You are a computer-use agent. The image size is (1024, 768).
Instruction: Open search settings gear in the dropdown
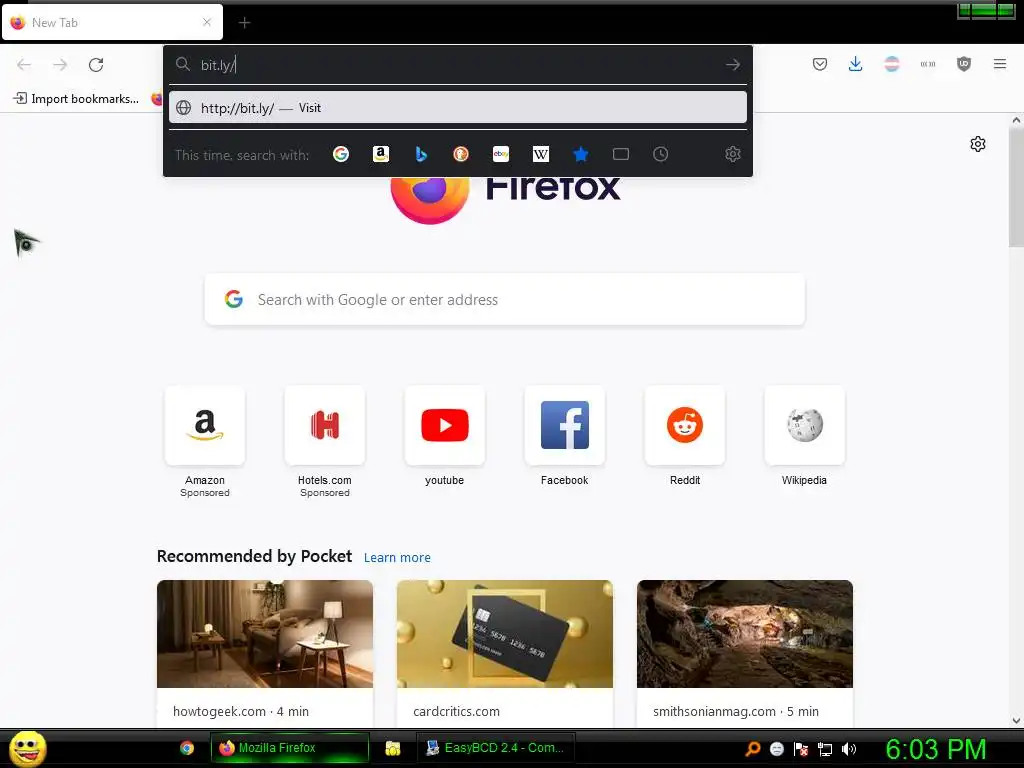(733, 154)
